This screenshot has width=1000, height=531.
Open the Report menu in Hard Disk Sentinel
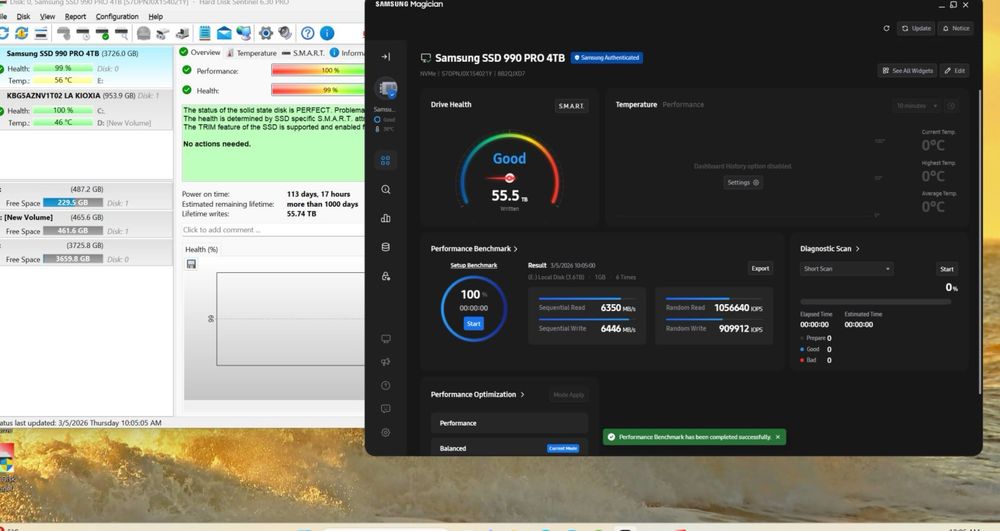click(x=75, y=17)
